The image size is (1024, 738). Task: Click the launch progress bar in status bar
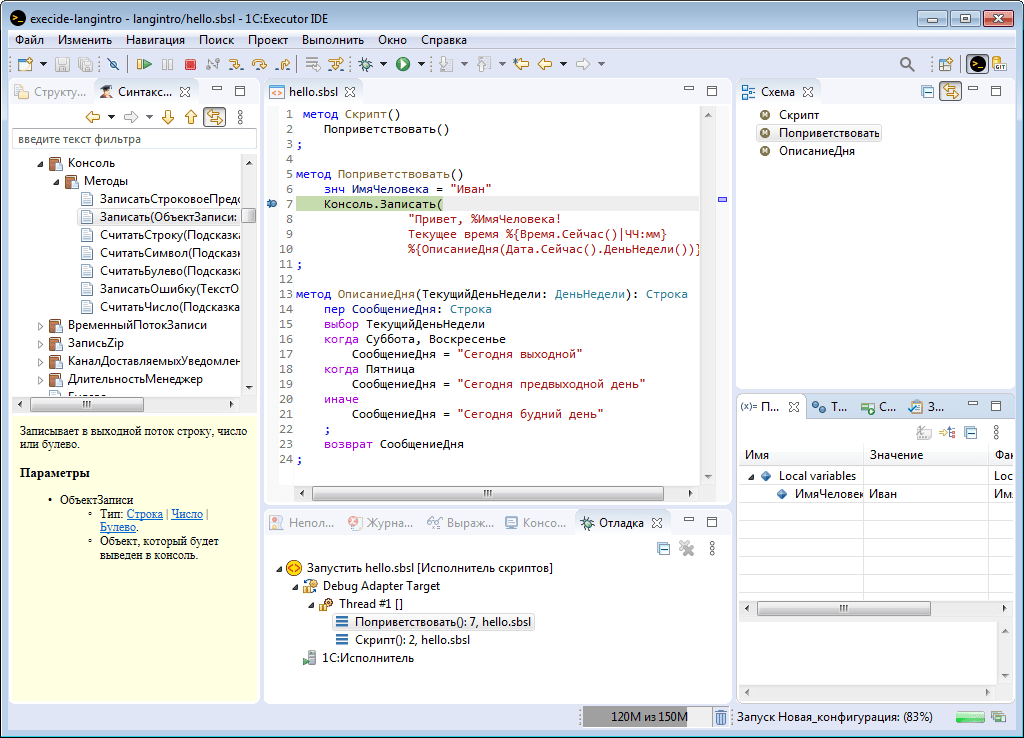(x=970, y=717)
